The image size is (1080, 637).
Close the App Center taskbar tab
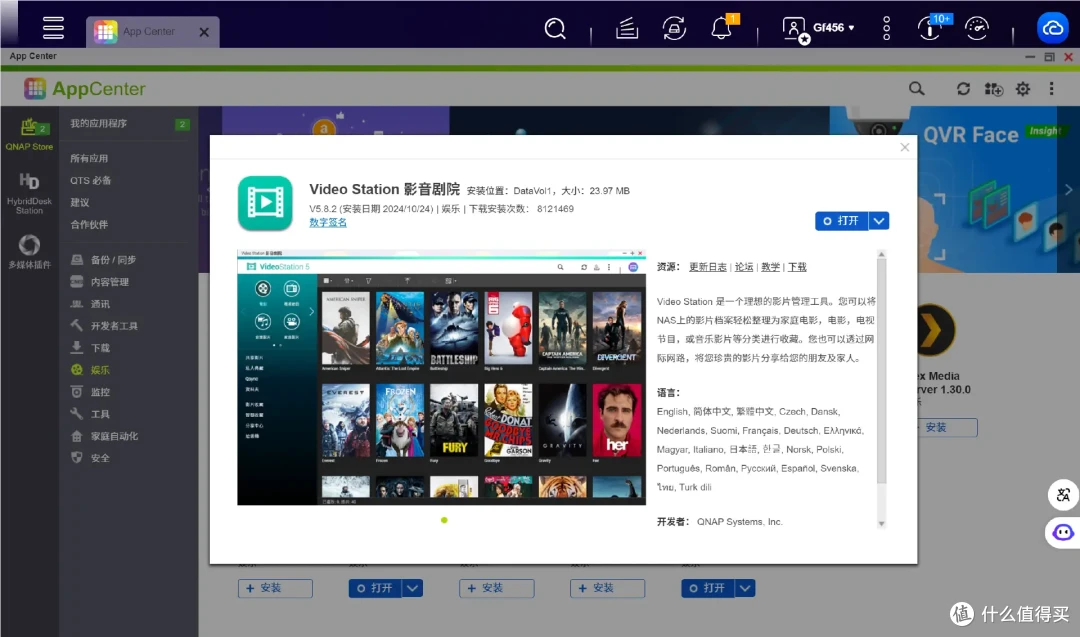click(x=204, y=32)
